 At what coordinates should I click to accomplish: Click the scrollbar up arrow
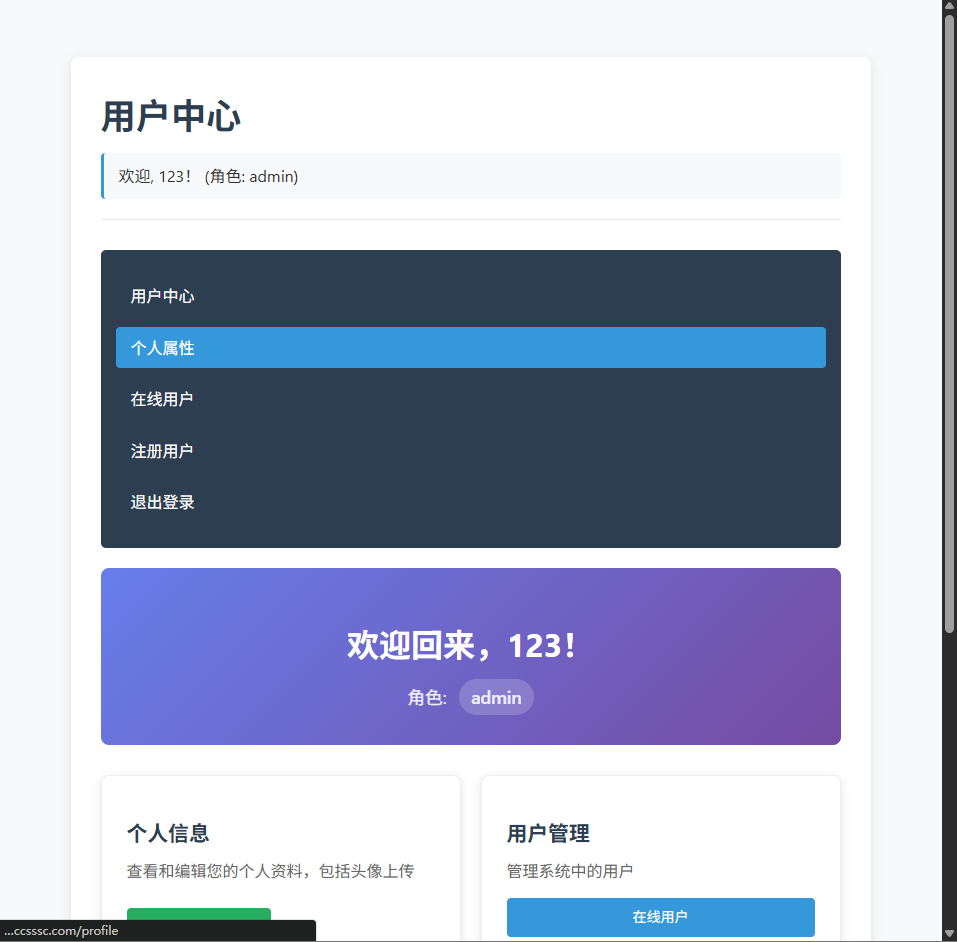click(949, 7)
